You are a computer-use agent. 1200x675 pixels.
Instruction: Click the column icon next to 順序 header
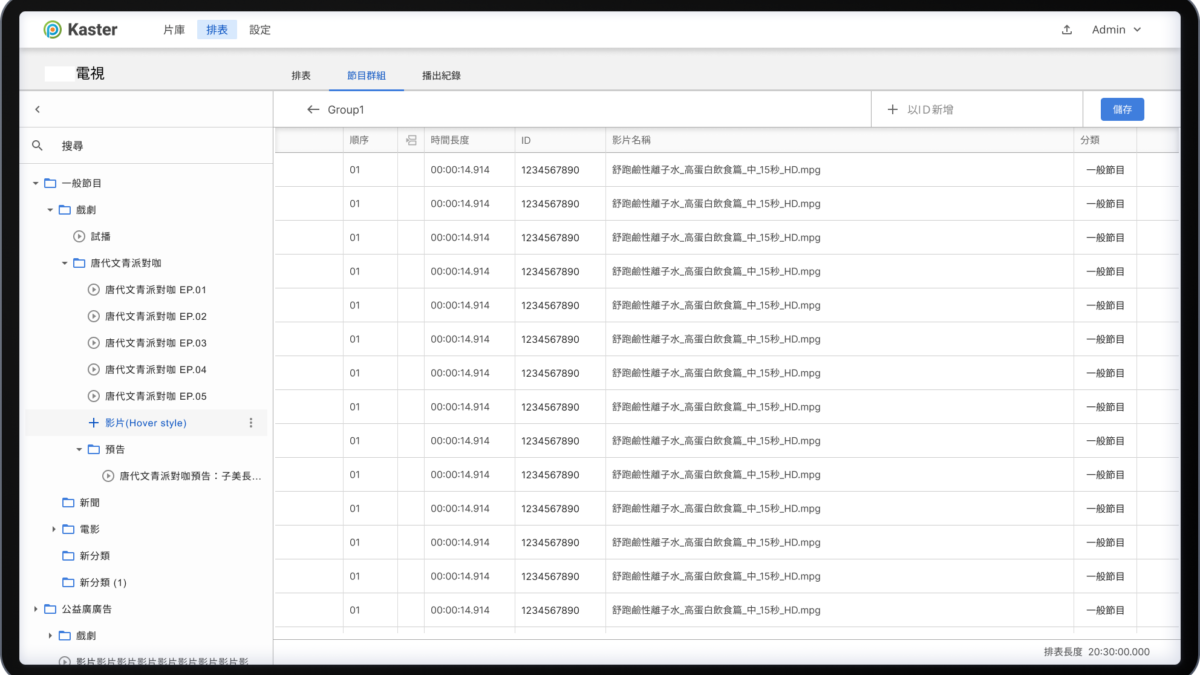coord(411,141)
